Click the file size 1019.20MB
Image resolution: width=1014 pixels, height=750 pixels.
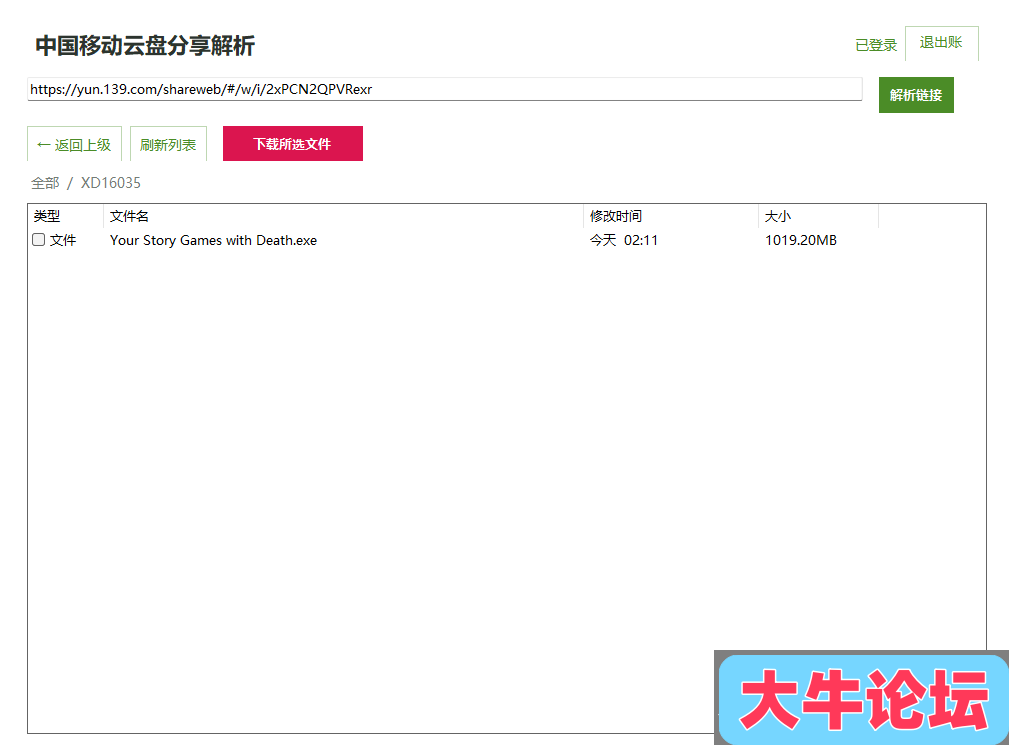click(x=801, y=241)
